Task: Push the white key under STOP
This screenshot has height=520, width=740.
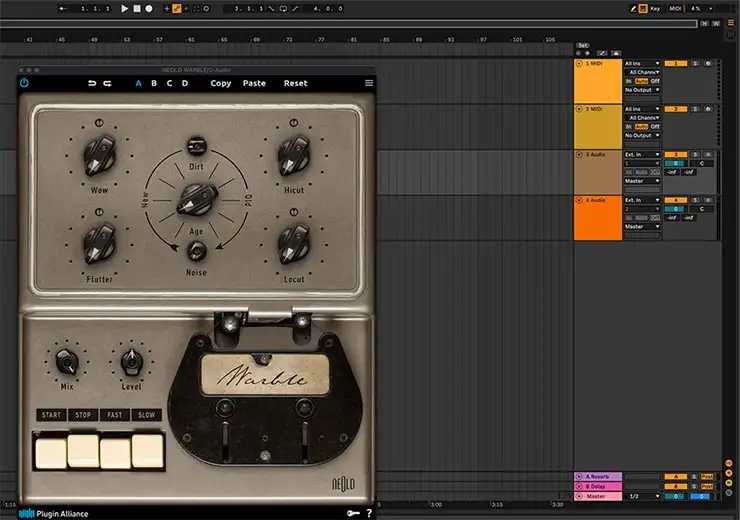Action: [83, 451]
